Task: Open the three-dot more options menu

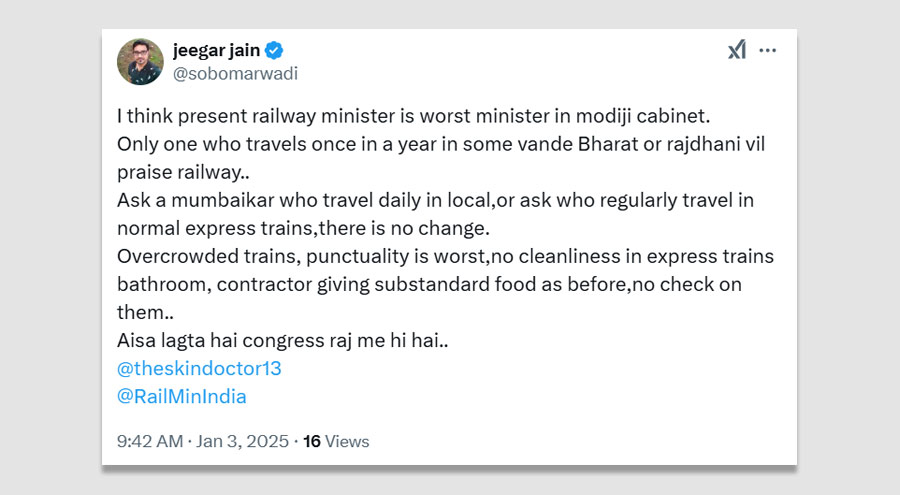Action: point(768,50)
